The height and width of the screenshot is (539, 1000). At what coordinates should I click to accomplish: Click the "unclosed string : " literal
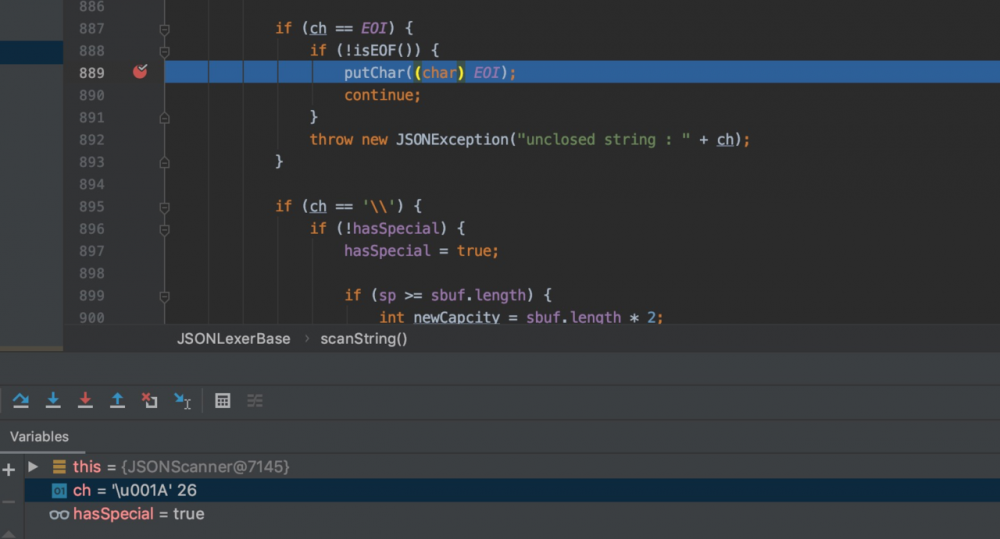603,140
